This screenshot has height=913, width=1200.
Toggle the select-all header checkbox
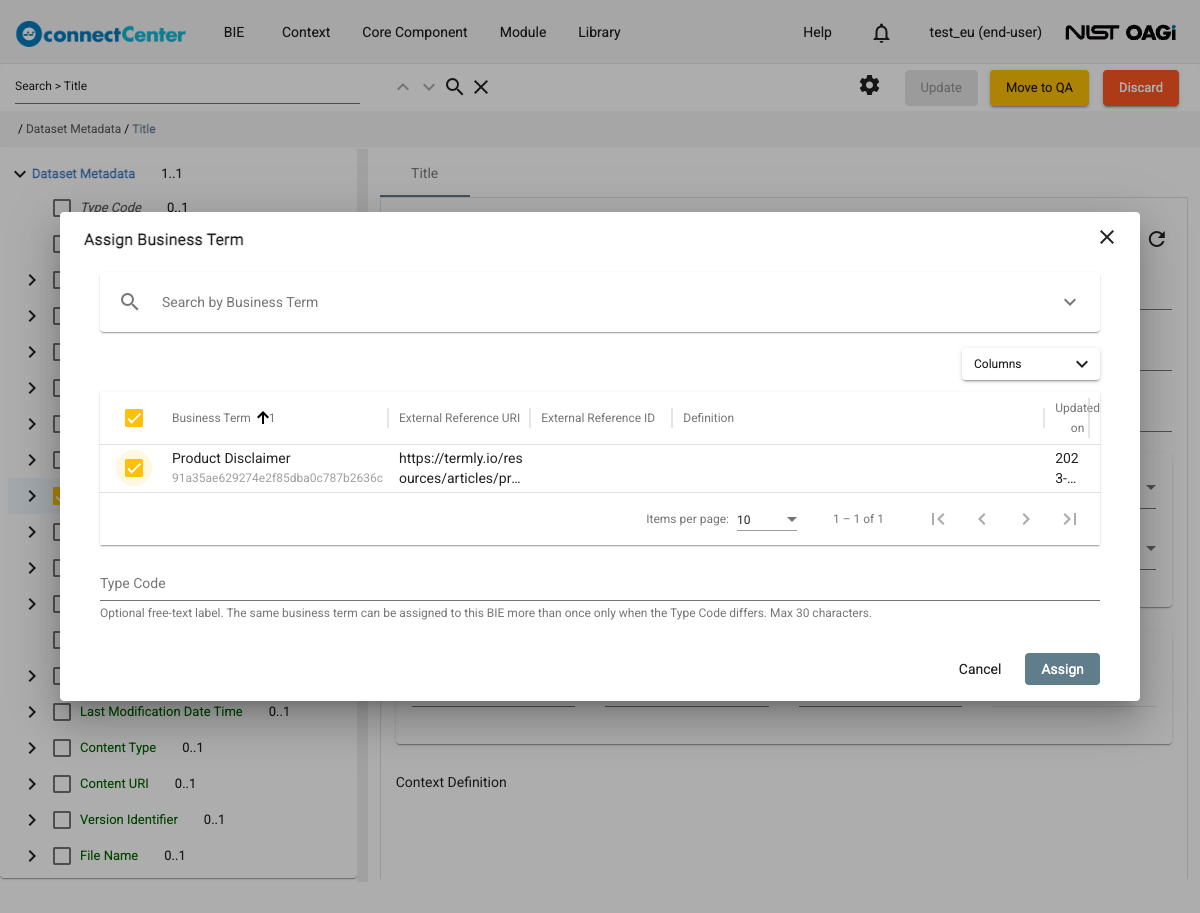[x=134, y=418]
